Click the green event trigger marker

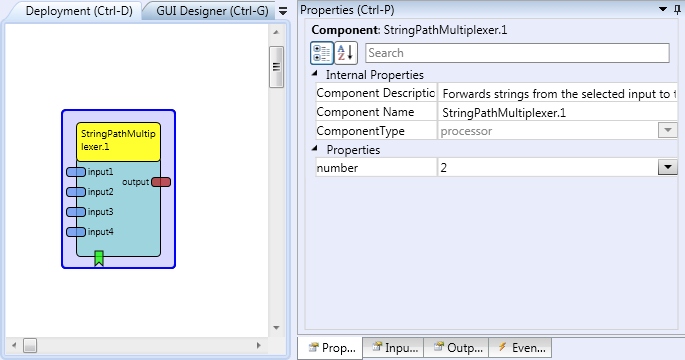(x=99, y=258)
